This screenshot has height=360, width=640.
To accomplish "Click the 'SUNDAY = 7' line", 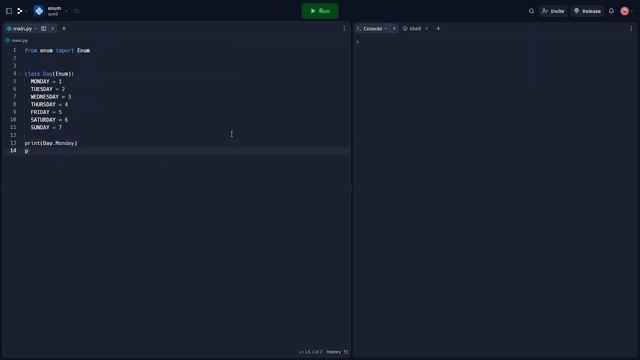I will [x=46, y=127].
